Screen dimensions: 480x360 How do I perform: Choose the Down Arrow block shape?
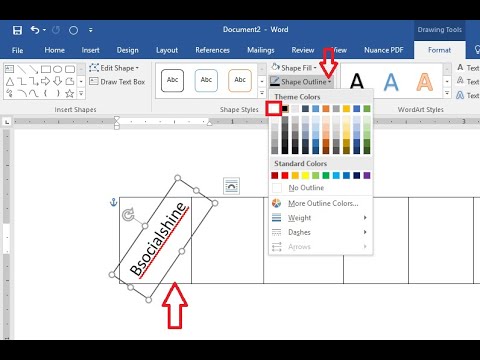[x=58, y=81]
